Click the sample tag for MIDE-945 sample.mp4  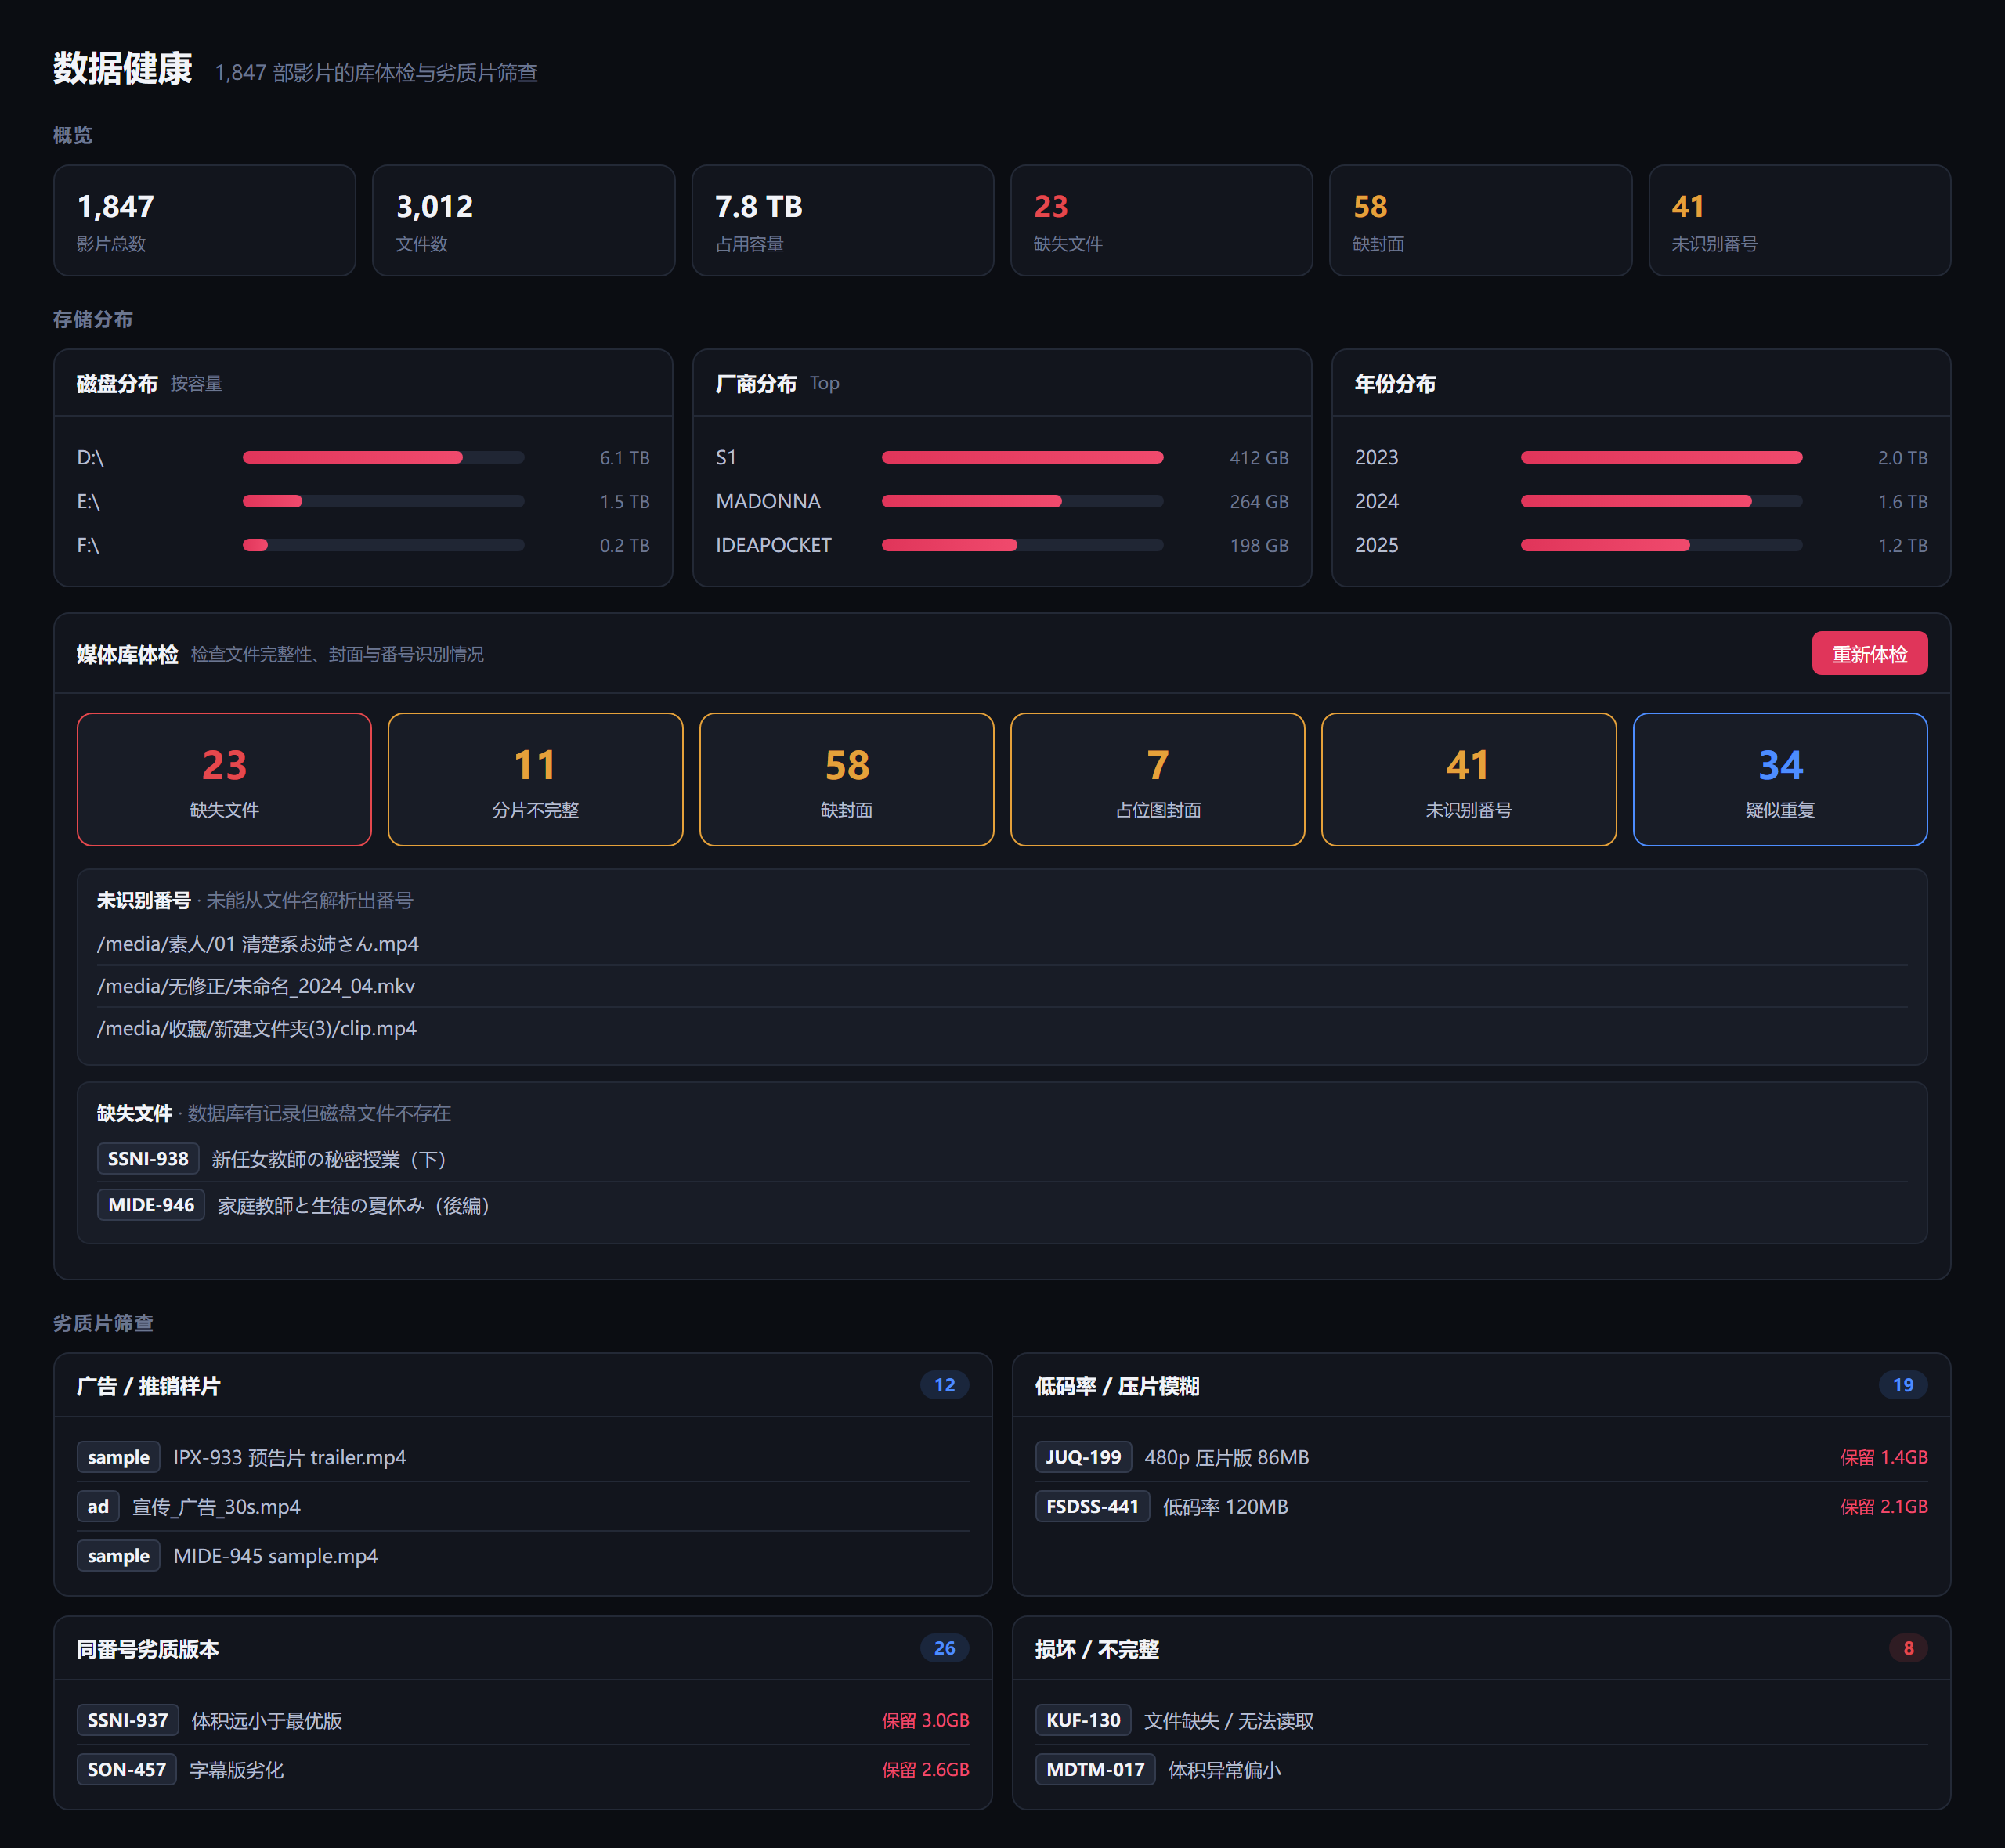[118, 1556]
